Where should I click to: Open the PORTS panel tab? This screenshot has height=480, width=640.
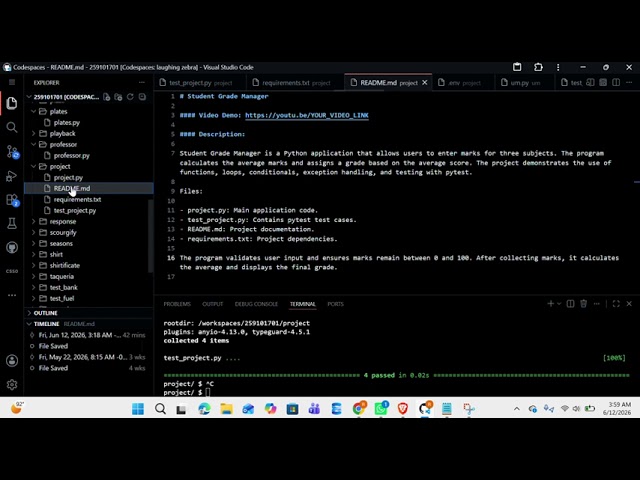click(336, 304)
